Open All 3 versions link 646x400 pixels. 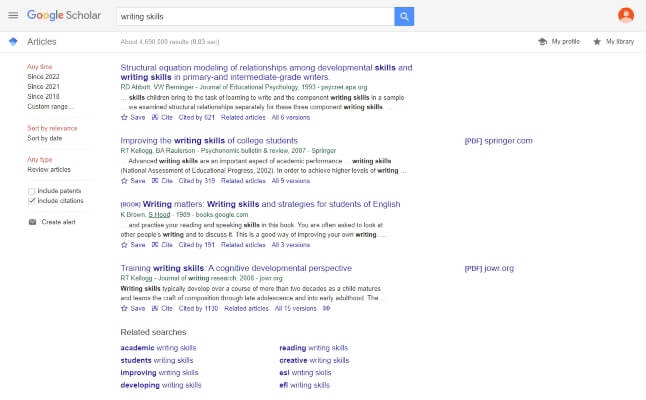291,245
